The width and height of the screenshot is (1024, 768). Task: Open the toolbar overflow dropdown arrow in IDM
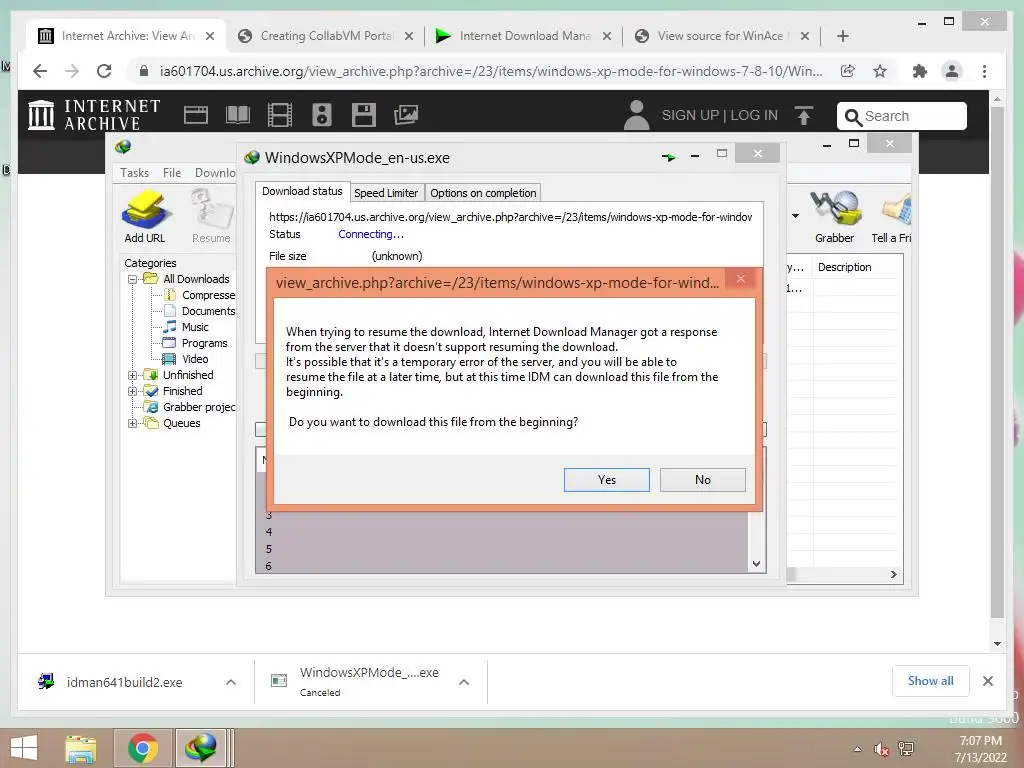coord(795,216)
